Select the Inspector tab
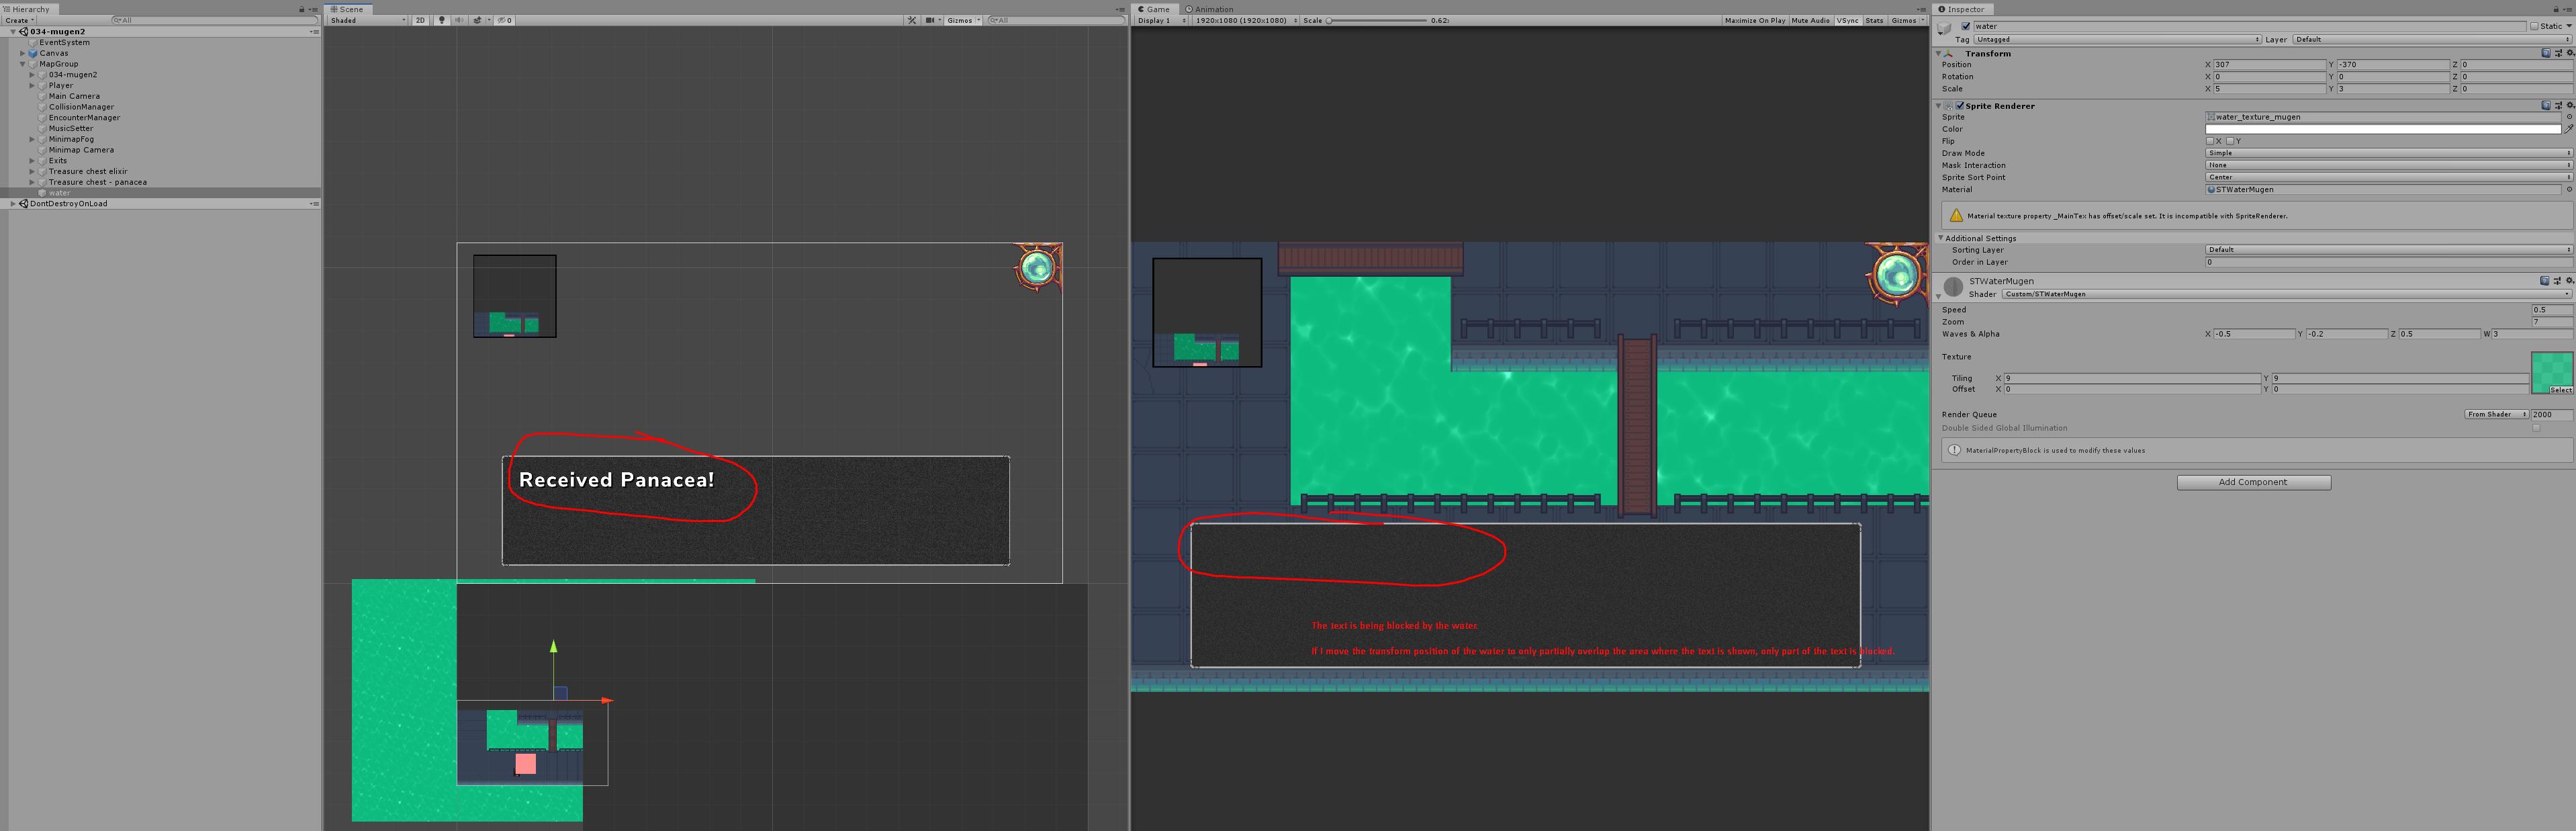The image size is (2576, 831). click(x=1962, y=9)
